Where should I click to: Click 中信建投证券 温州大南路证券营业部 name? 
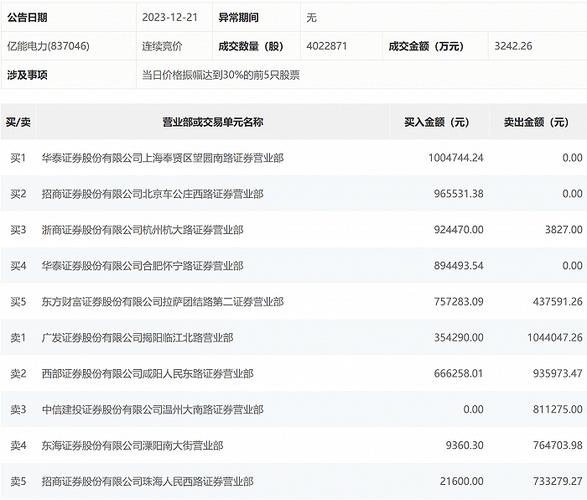click(x=152, y=409)
